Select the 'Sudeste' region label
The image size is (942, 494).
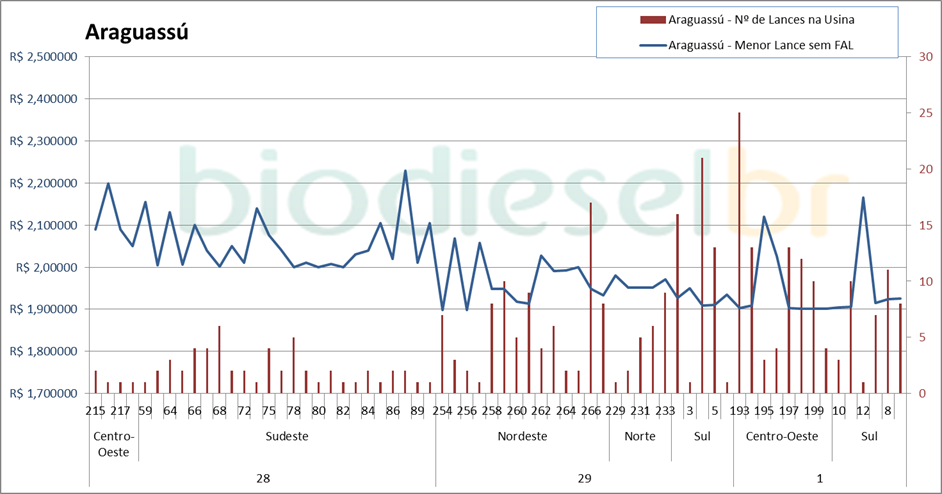pyautogui.click(x=286, y=436)
